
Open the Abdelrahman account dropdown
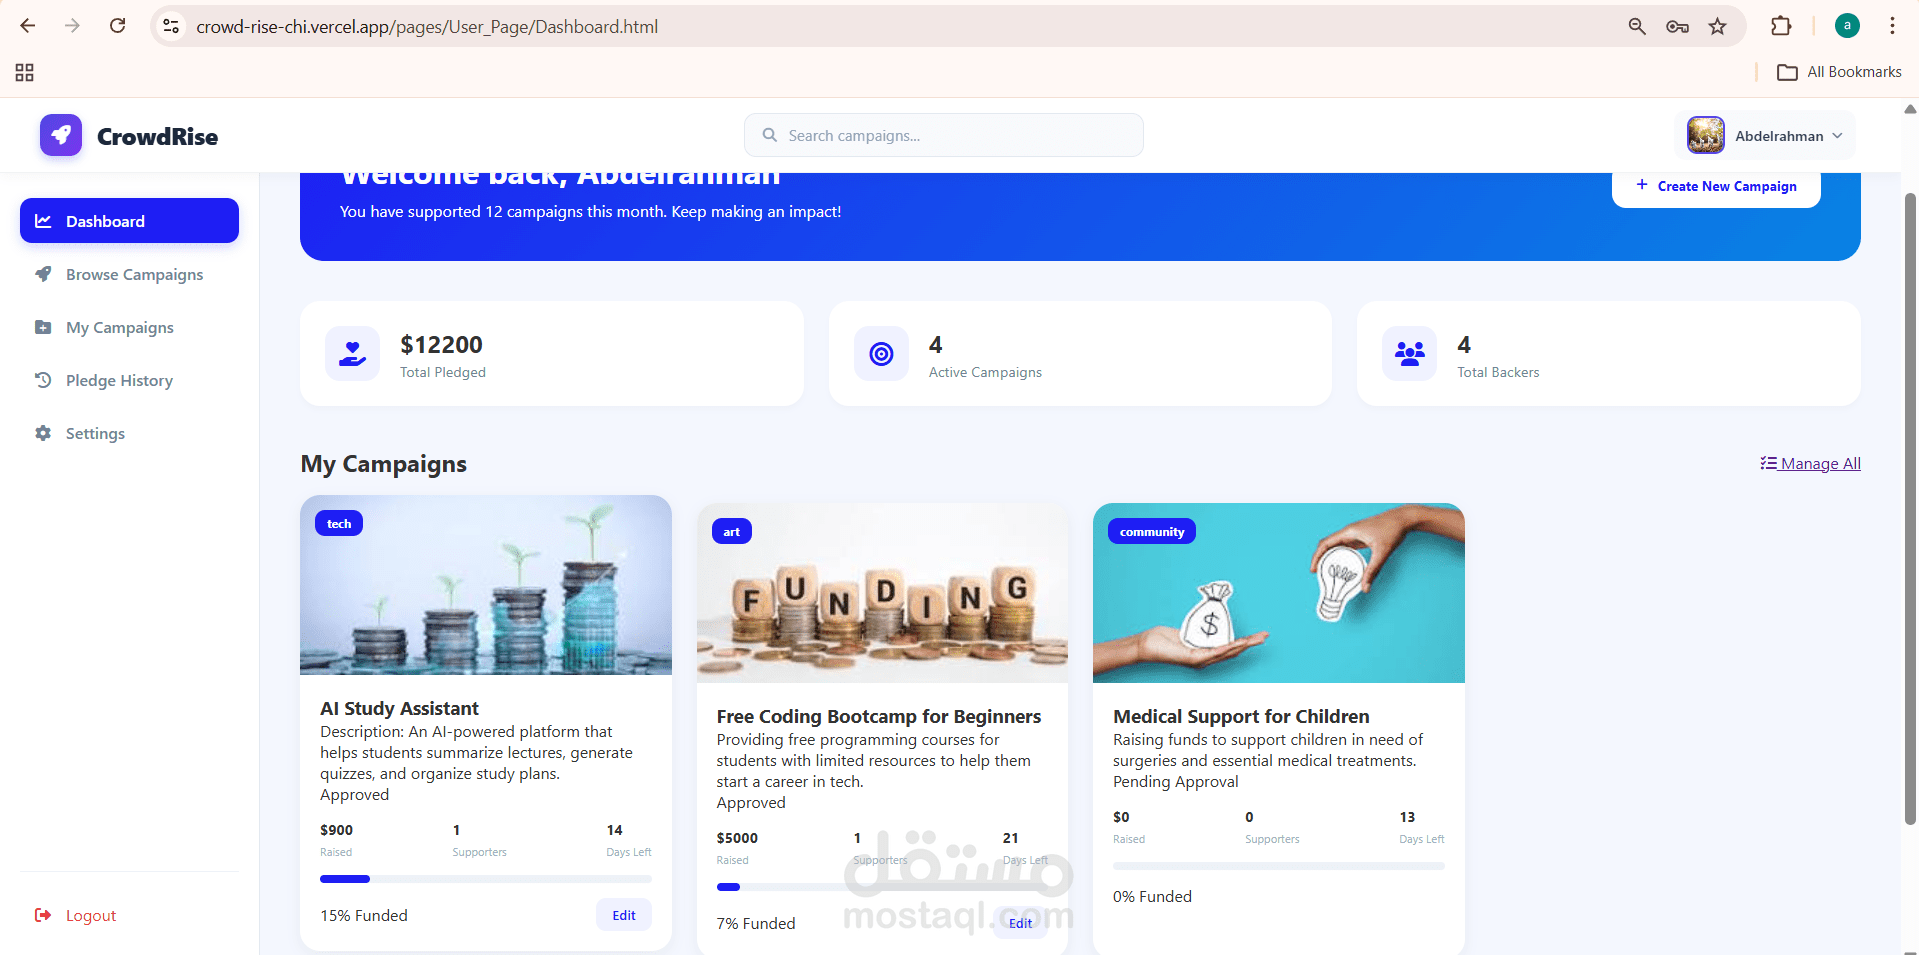tap(1765, 135)
